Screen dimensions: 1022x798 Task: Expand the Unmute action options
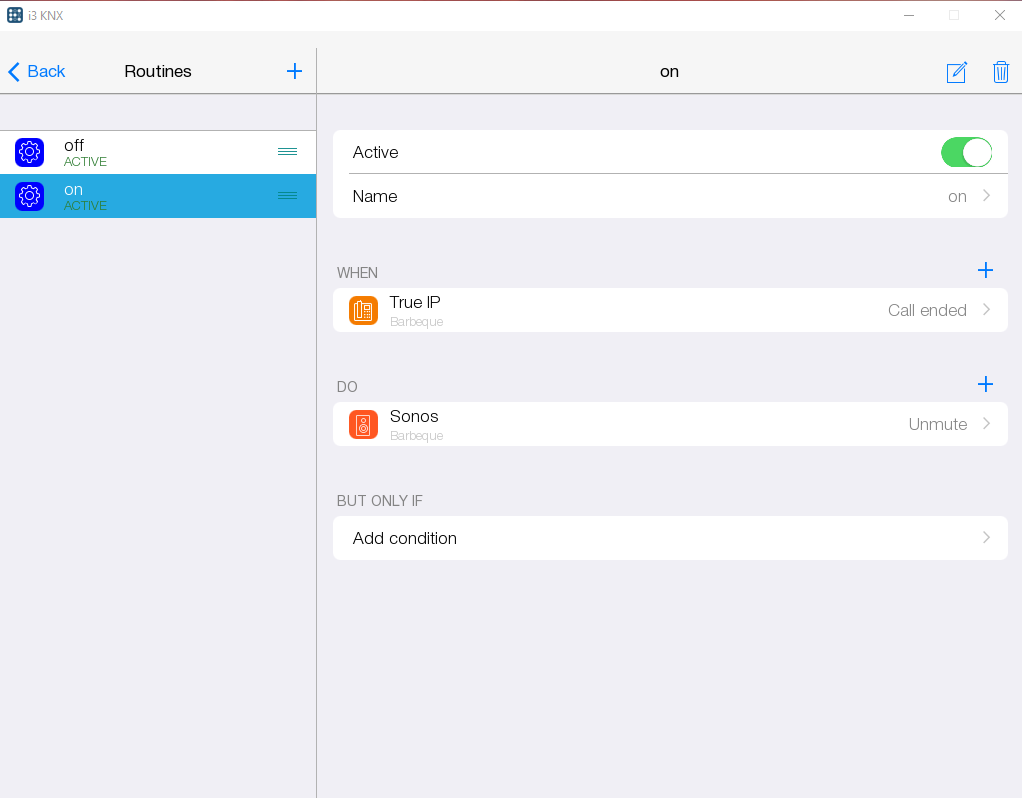(986, 424)
